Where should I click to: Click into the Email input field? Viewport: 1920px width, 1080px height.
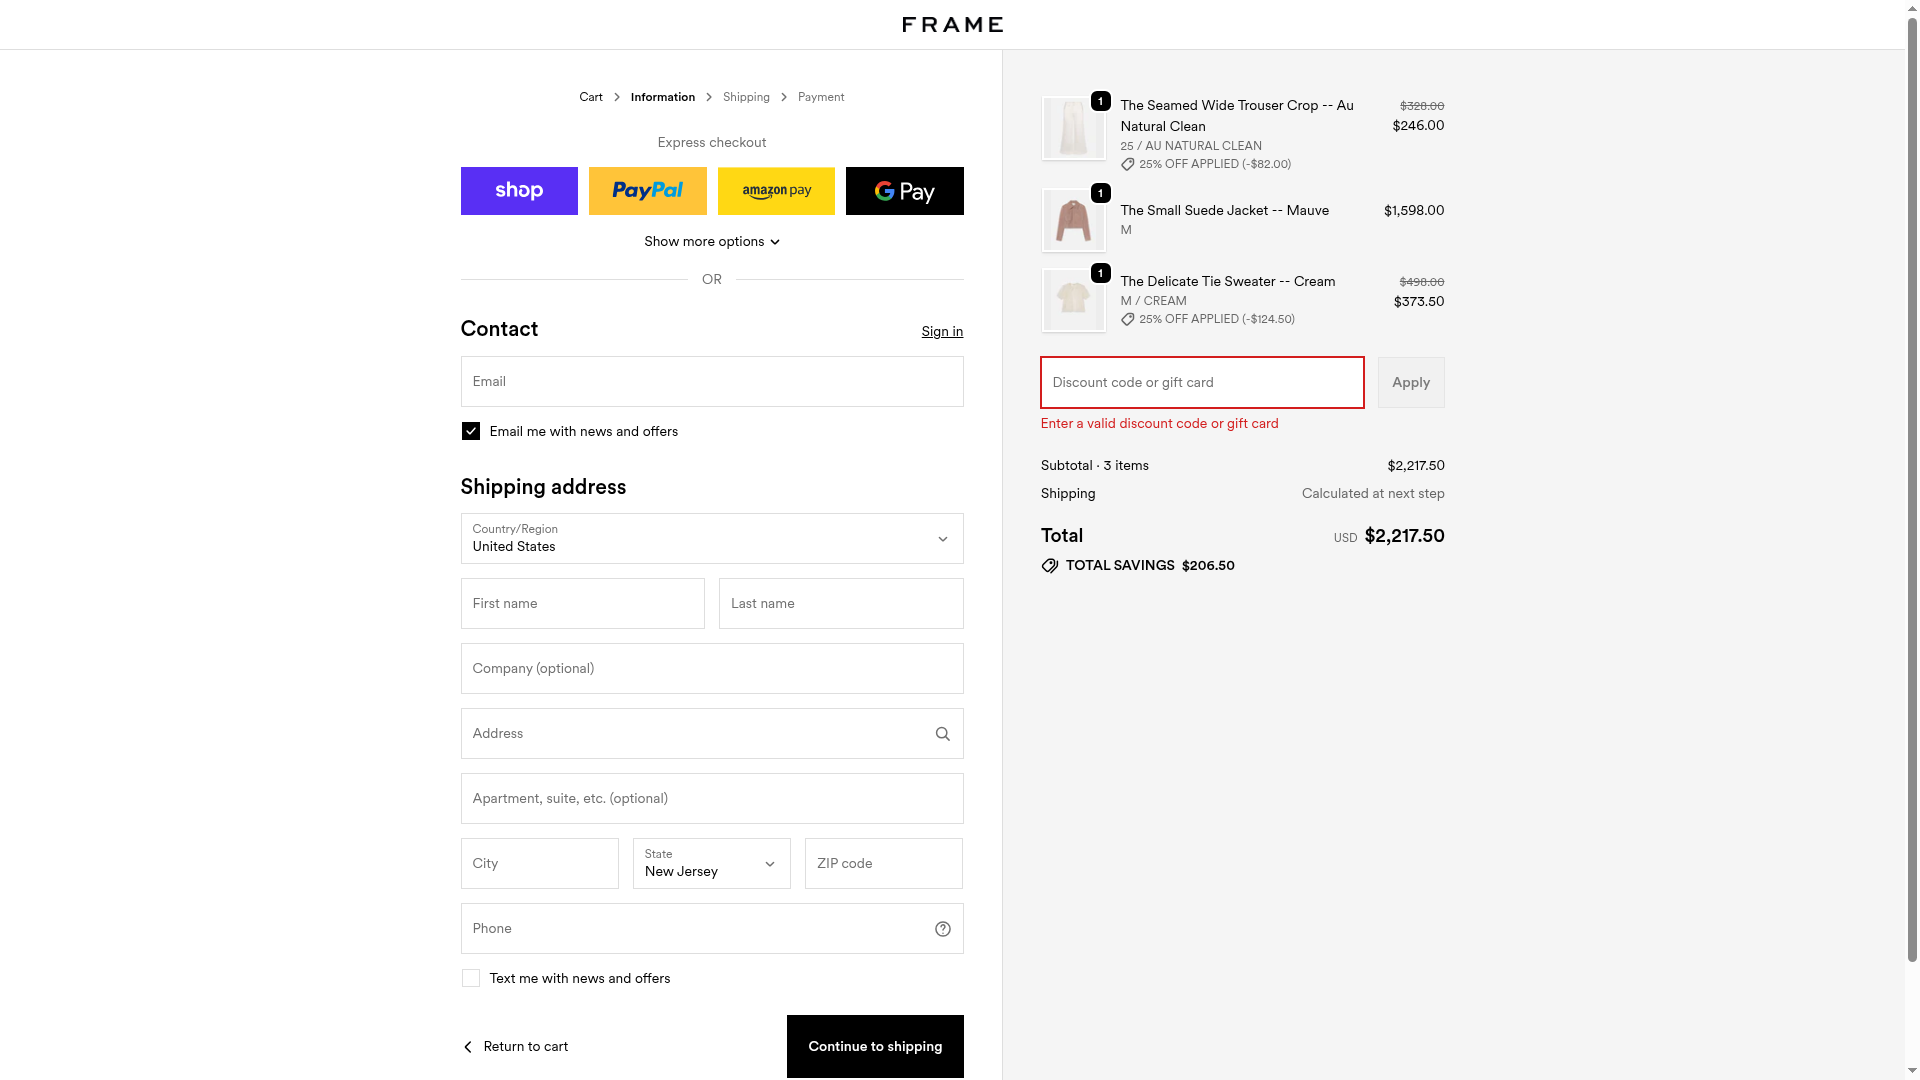(711, 382)
